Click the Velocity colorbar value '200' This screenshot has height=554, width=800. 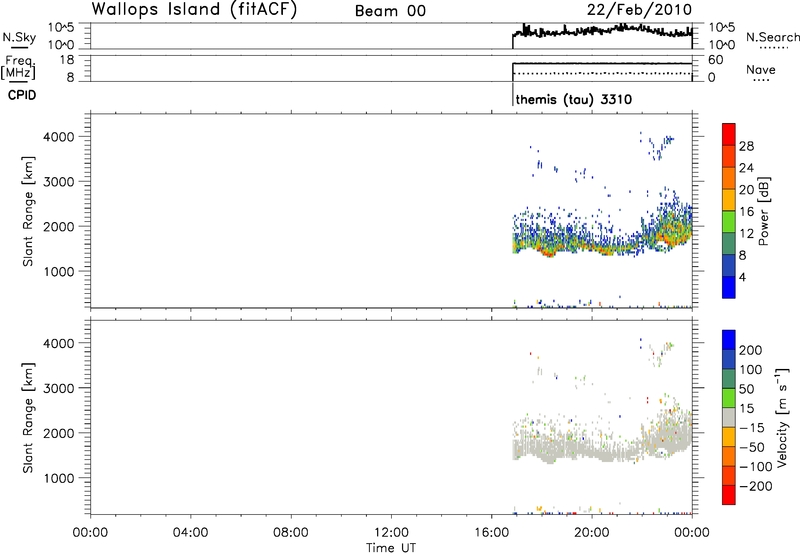pyautogui.click(x=751, y=350)
